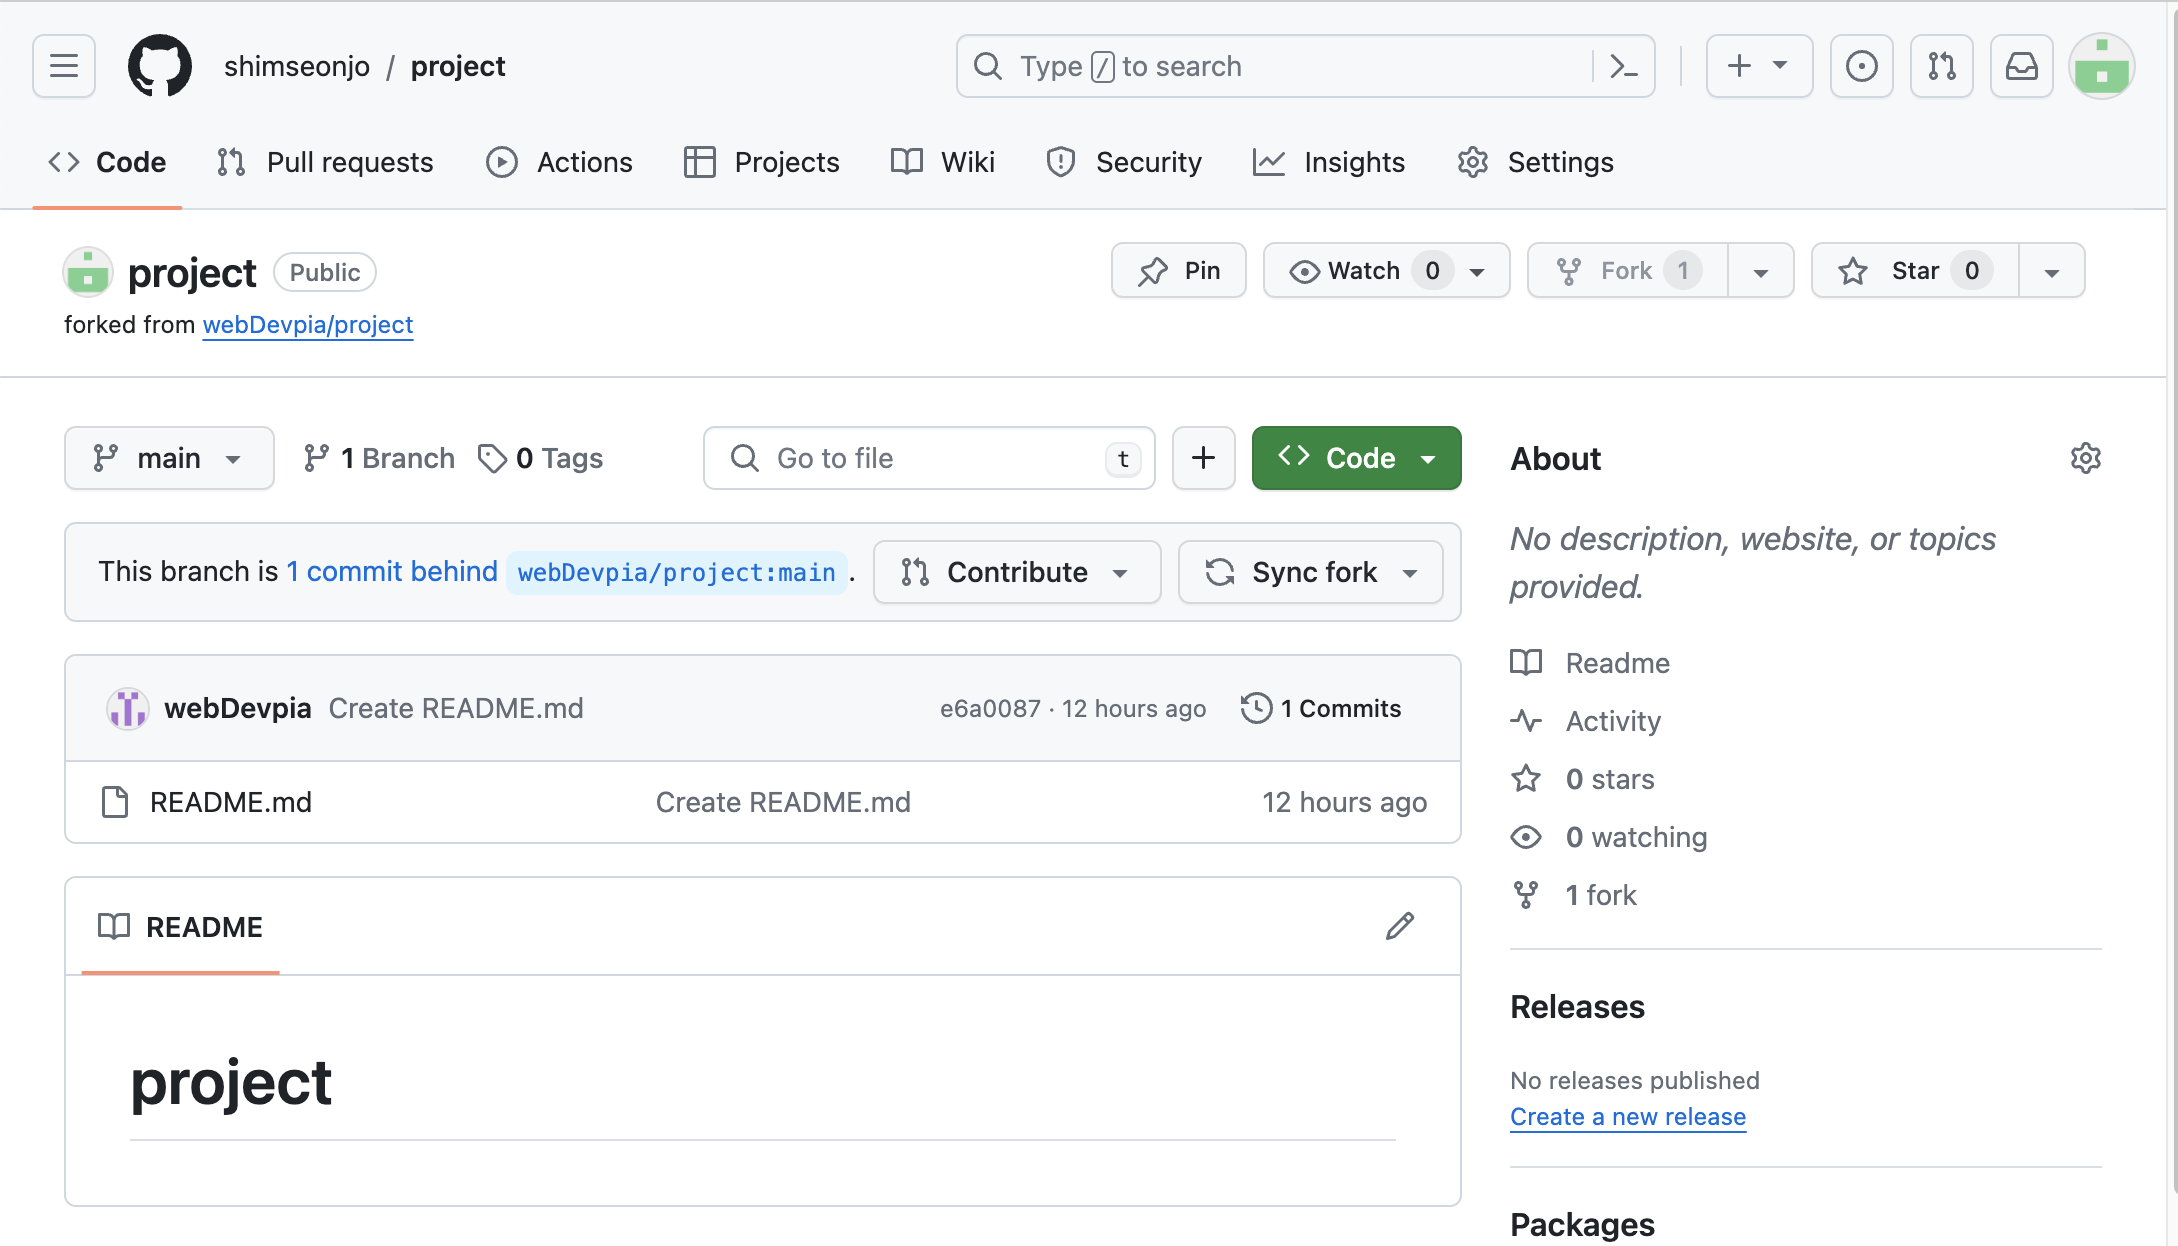Screen dimensions: 2178x1246
Task: Follow the webDevpia/project fork link
Action: [308, 325]
